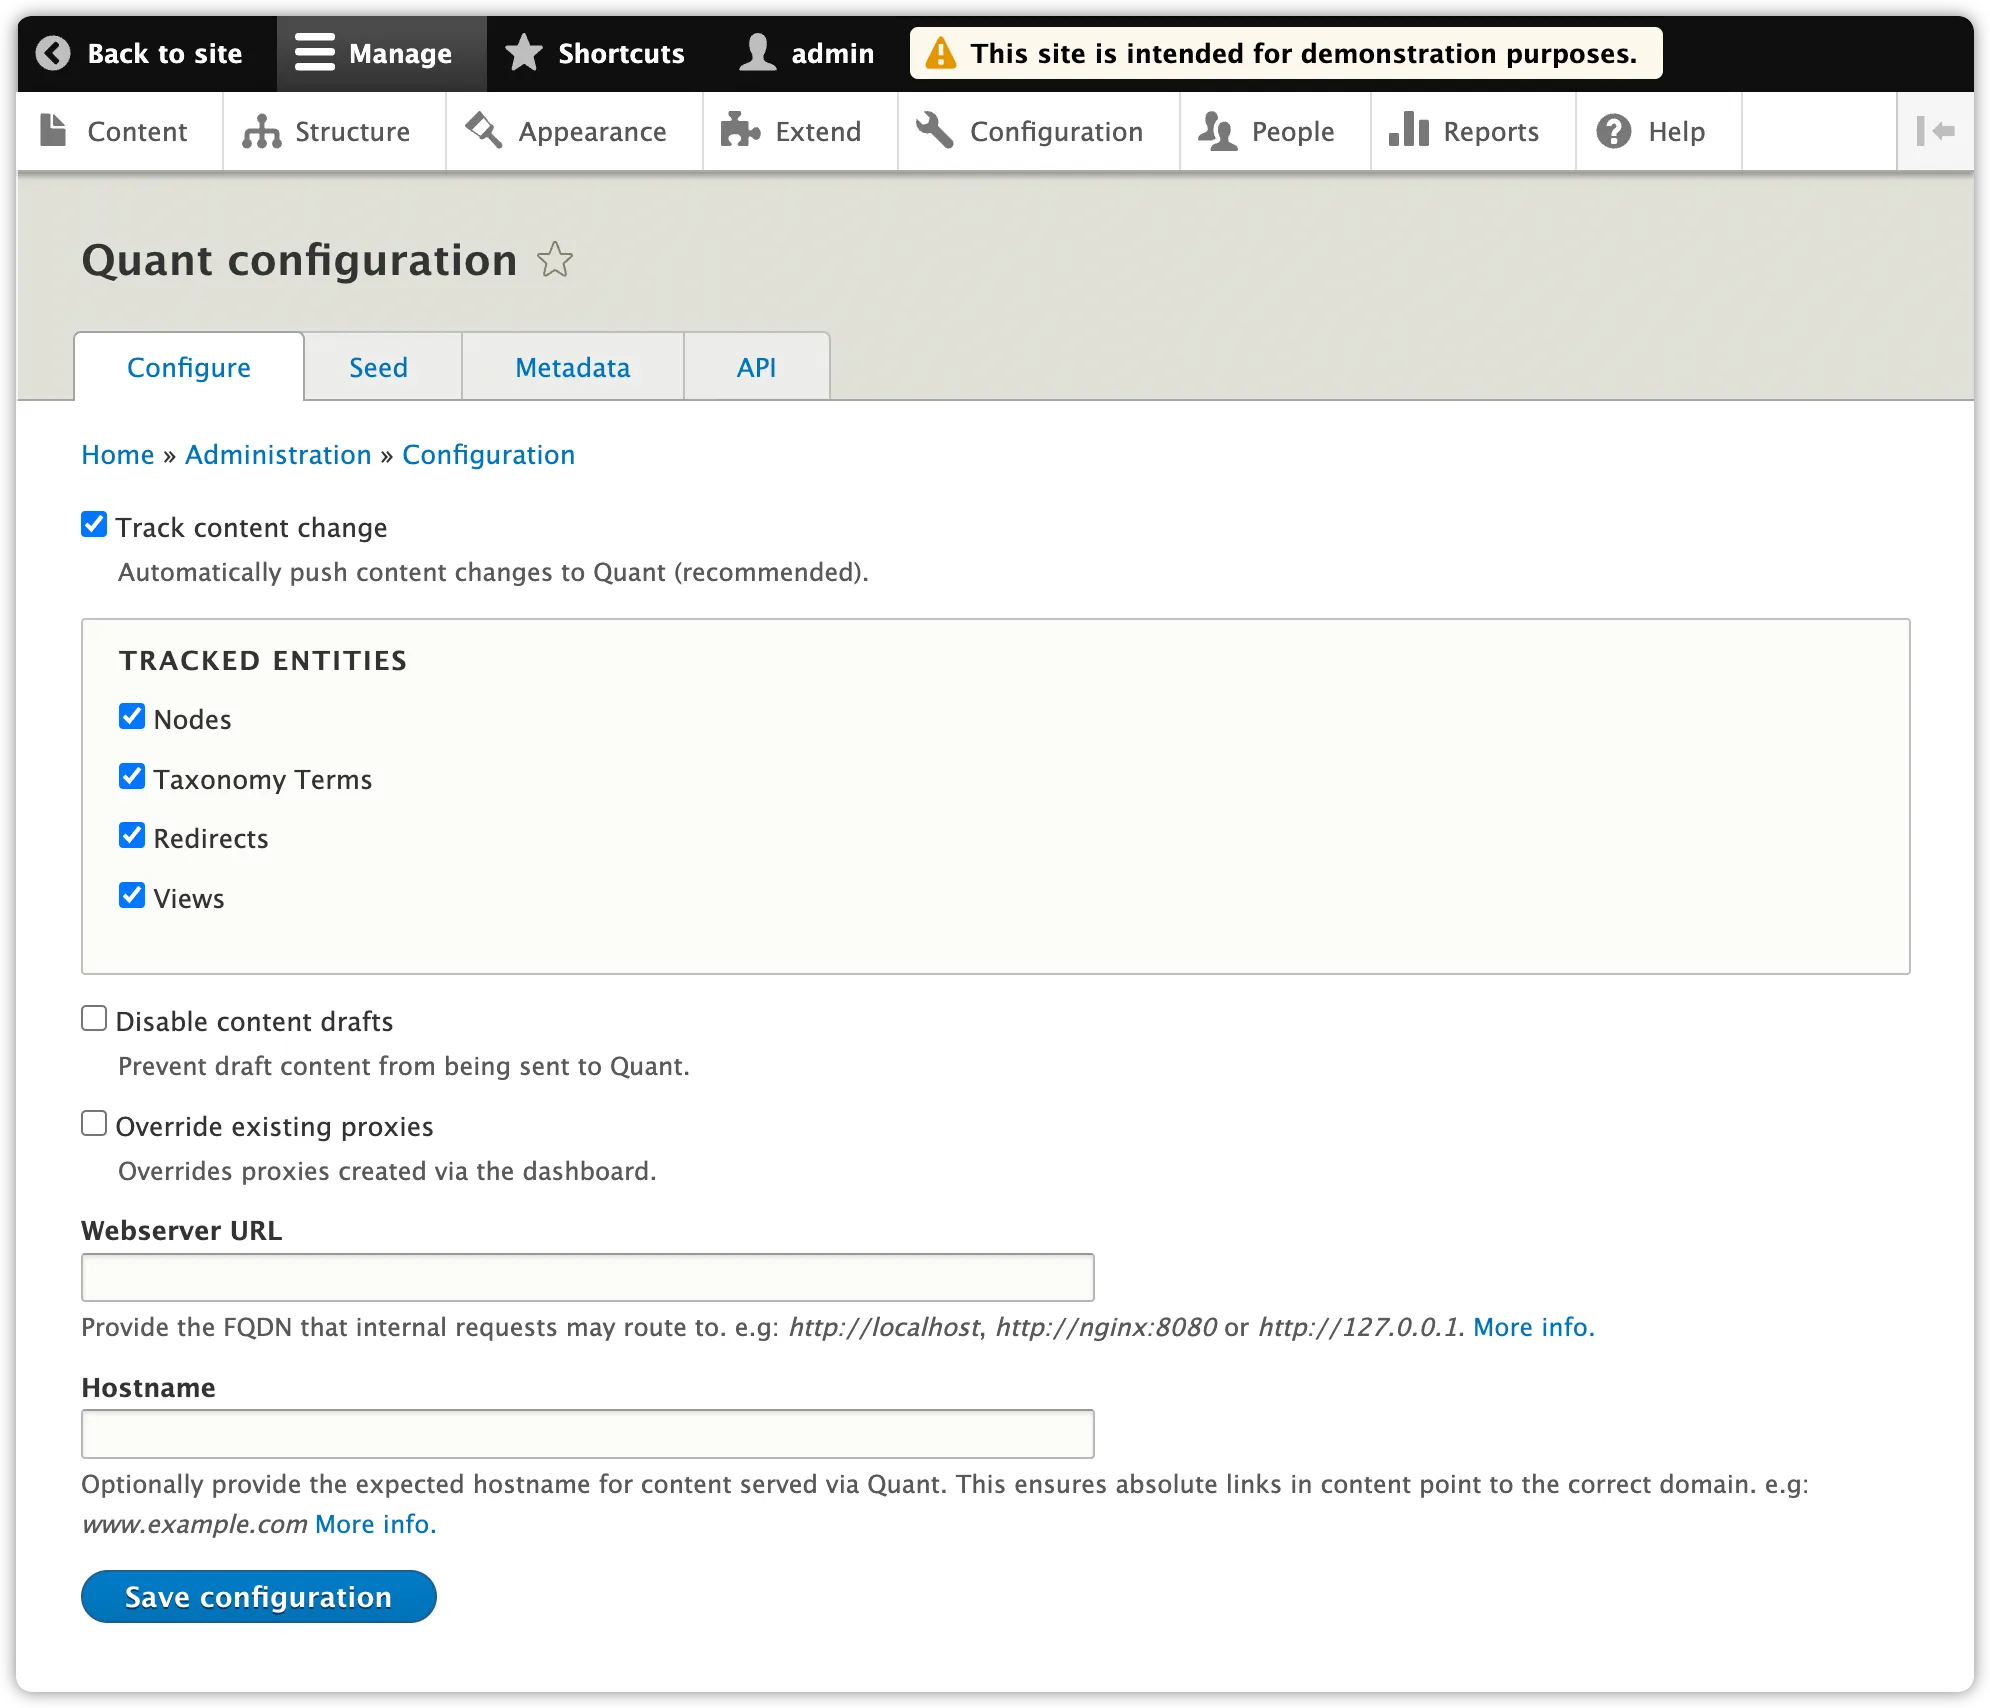Uncheck the Views tracked entity
Screen dimensions: 1990x1708
(132, 895)
